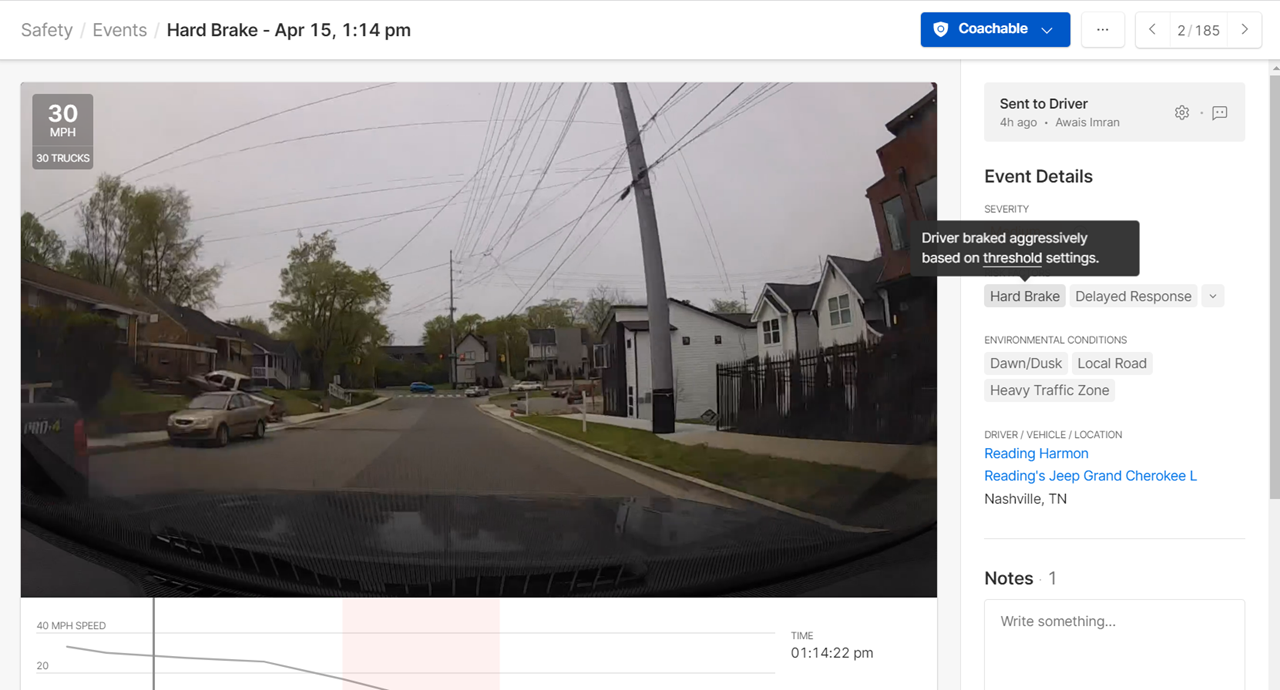This screenshot has width=1280, height=690.
Task: Select the Hard Brake behavior tag
Action: tap(1025, 296)
